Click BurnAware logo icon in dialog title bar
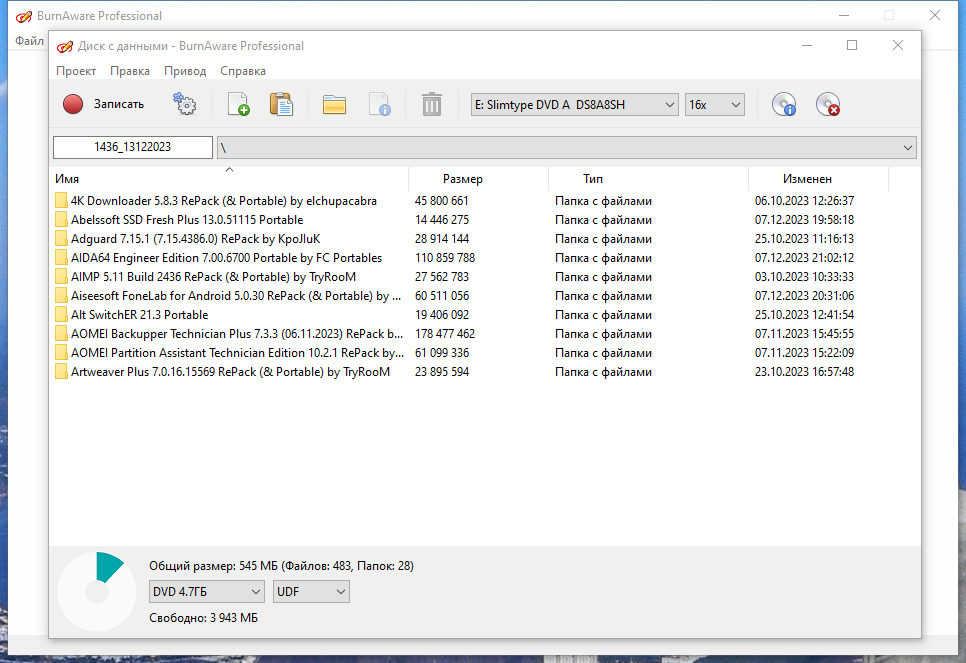966x663 pixels. tap(65, 46)
